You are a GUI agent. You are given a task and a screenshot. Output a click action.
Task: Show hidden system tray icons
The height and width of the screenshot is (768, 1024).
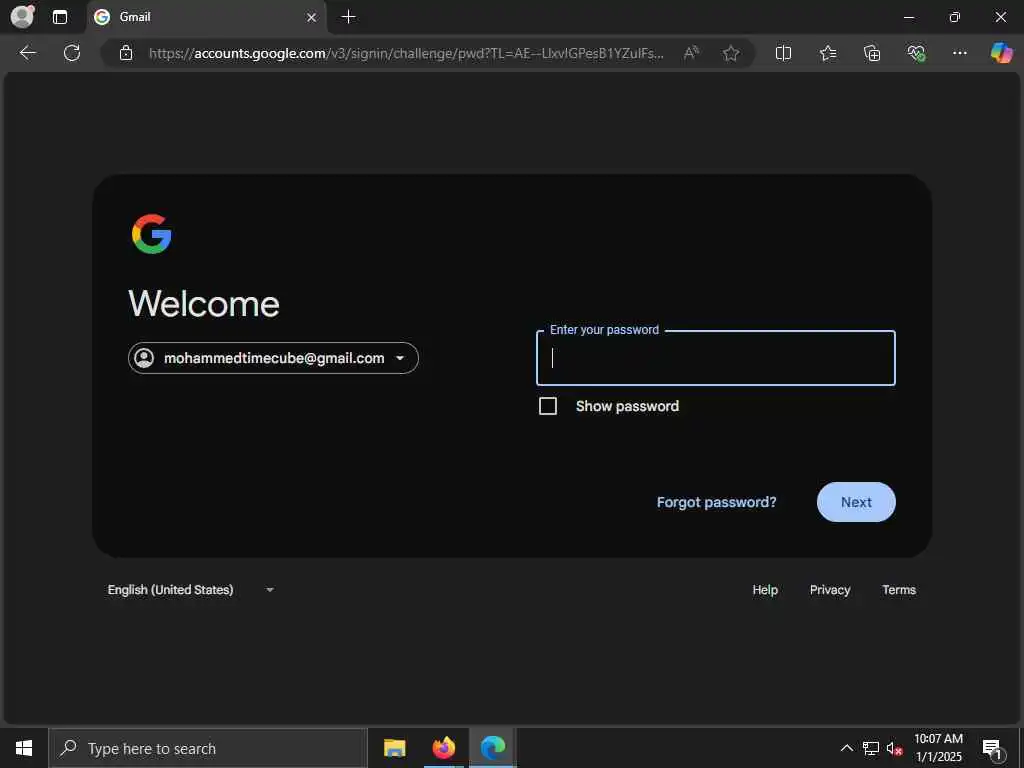pyautogui.click(x=846, y=748)
